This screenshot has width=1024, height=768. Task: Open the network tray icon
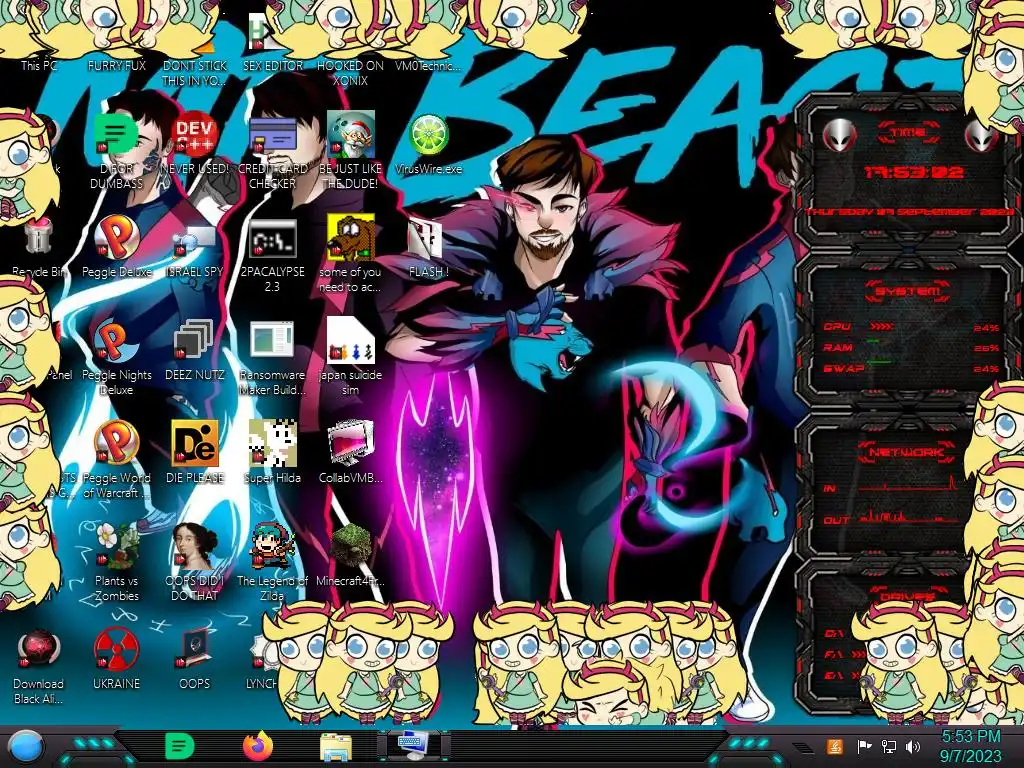[x=888, y=746]
